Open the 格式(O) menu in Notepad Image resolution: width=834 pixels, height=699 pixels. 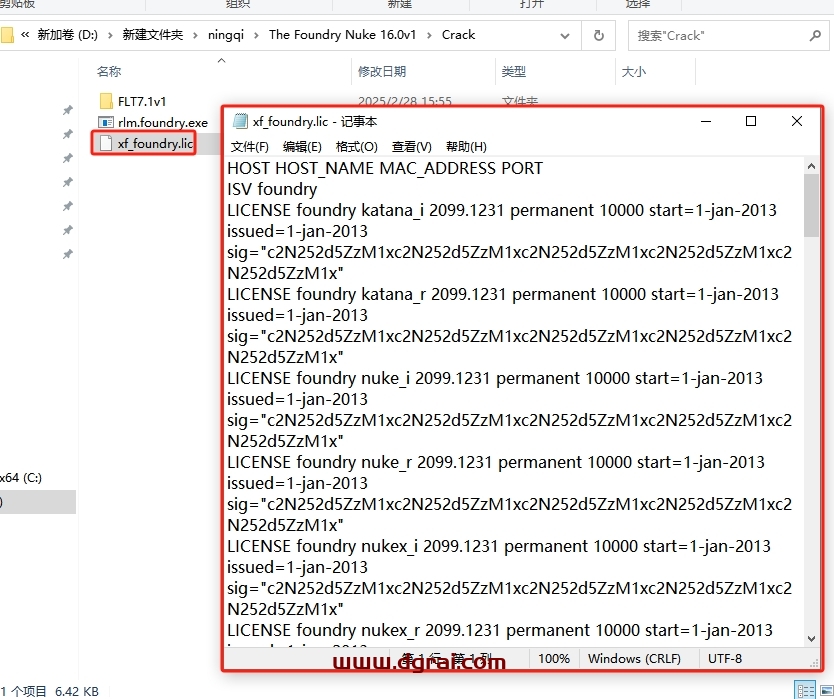click(357, 146)
